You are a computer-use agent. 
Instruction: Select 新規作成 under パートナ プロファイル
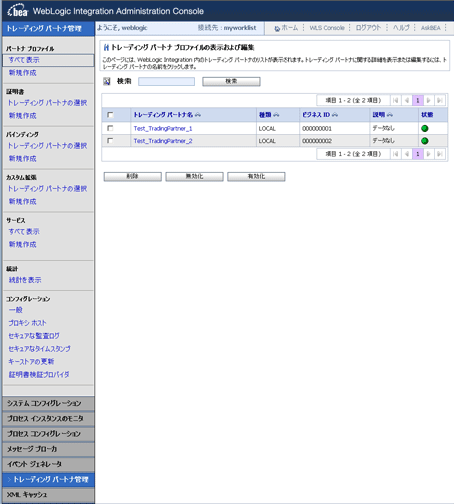click(23, 73)
